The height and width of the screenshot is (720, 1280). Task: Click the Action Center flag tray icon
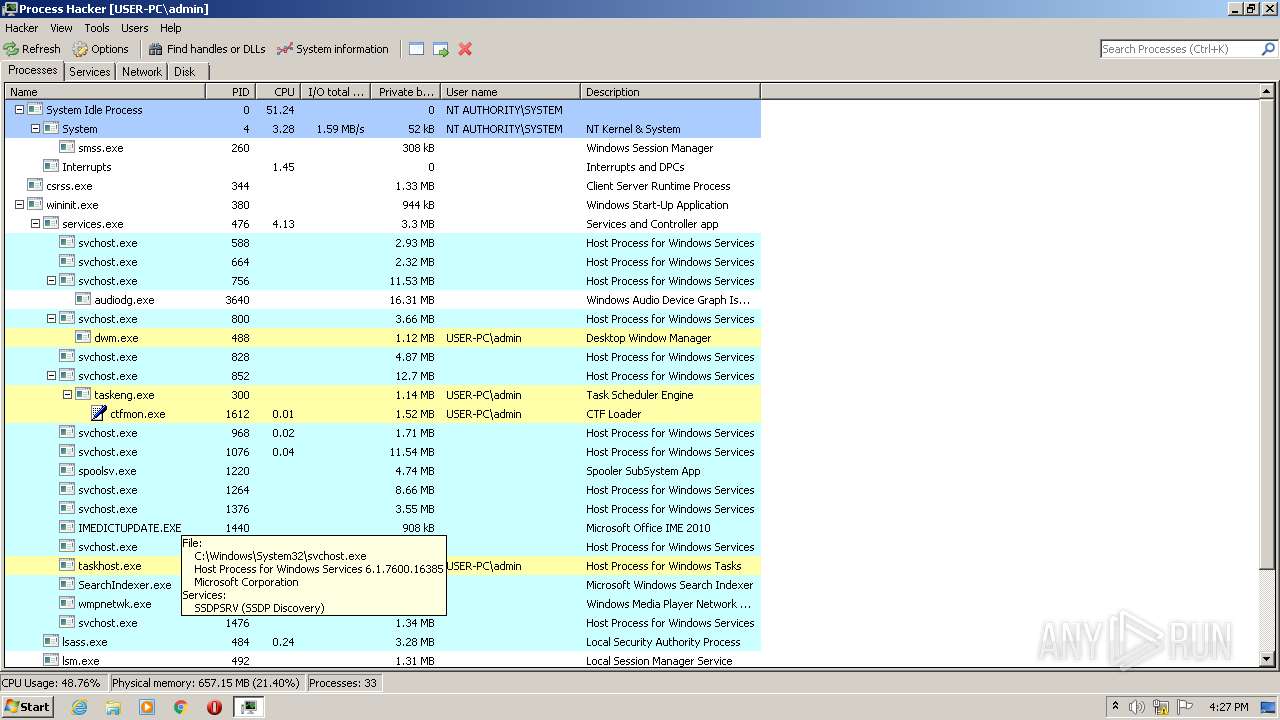(1185, 707)
